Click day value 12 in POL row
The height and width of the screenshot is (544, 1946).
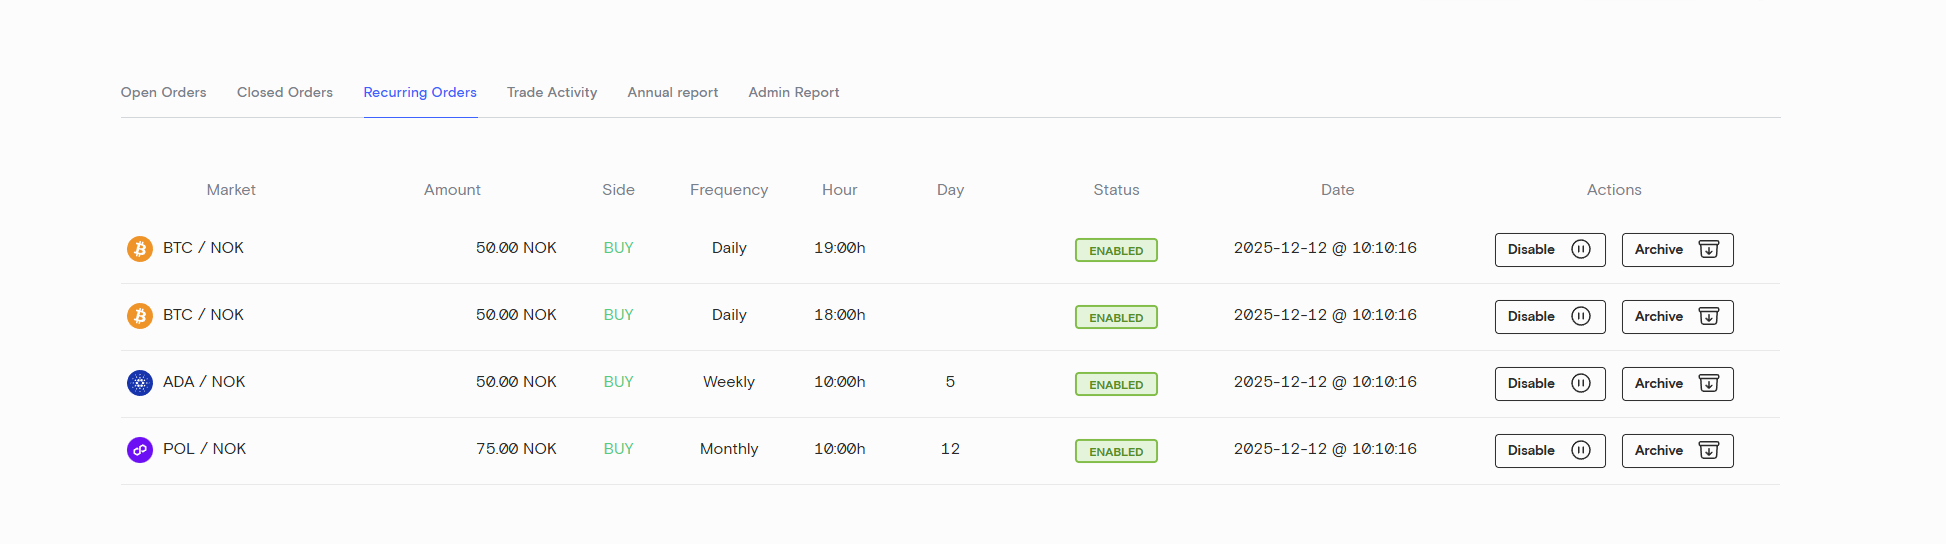point(950,449)
